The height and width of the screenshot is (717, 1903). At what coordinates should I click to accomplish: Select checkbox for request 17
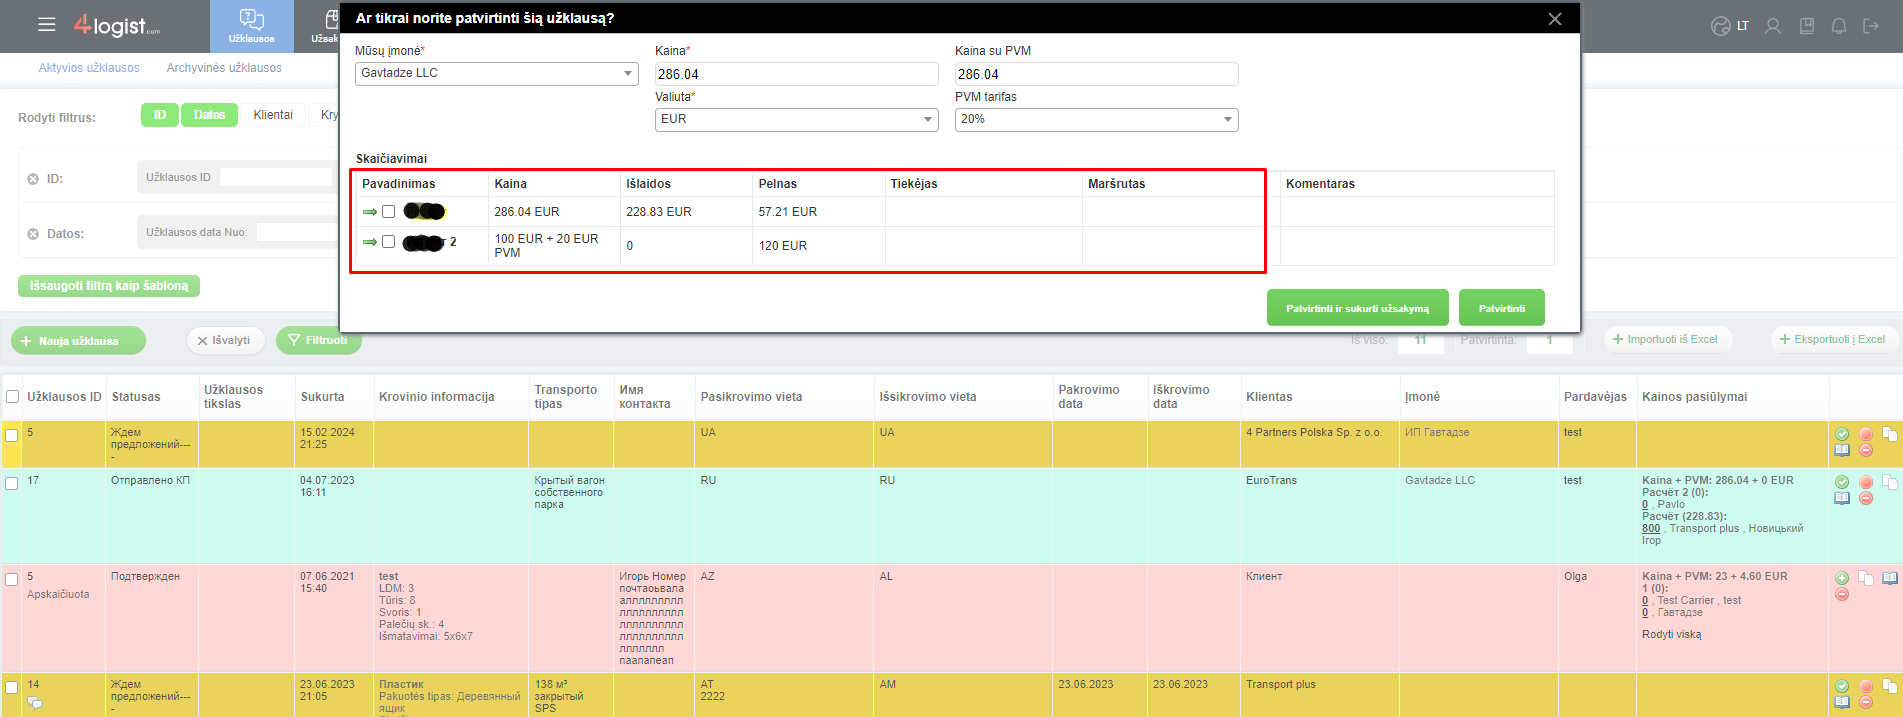[x=12, y=483]
